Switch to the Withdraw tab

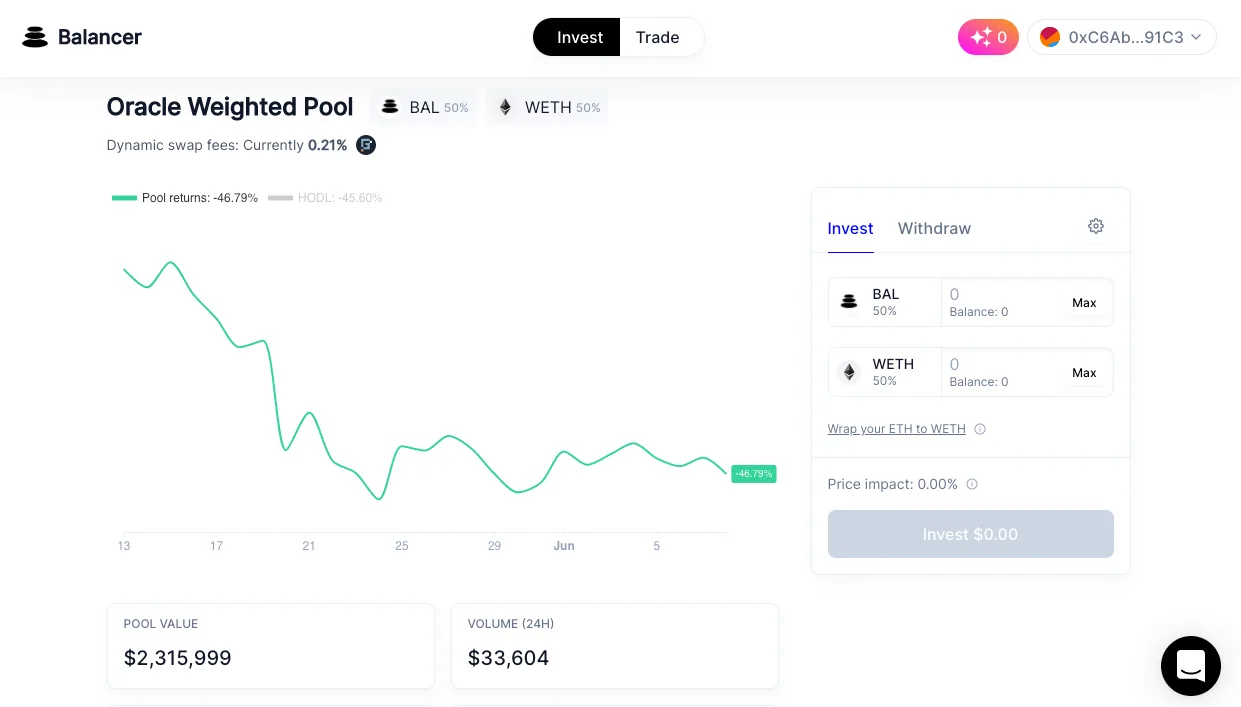[934, 228]
